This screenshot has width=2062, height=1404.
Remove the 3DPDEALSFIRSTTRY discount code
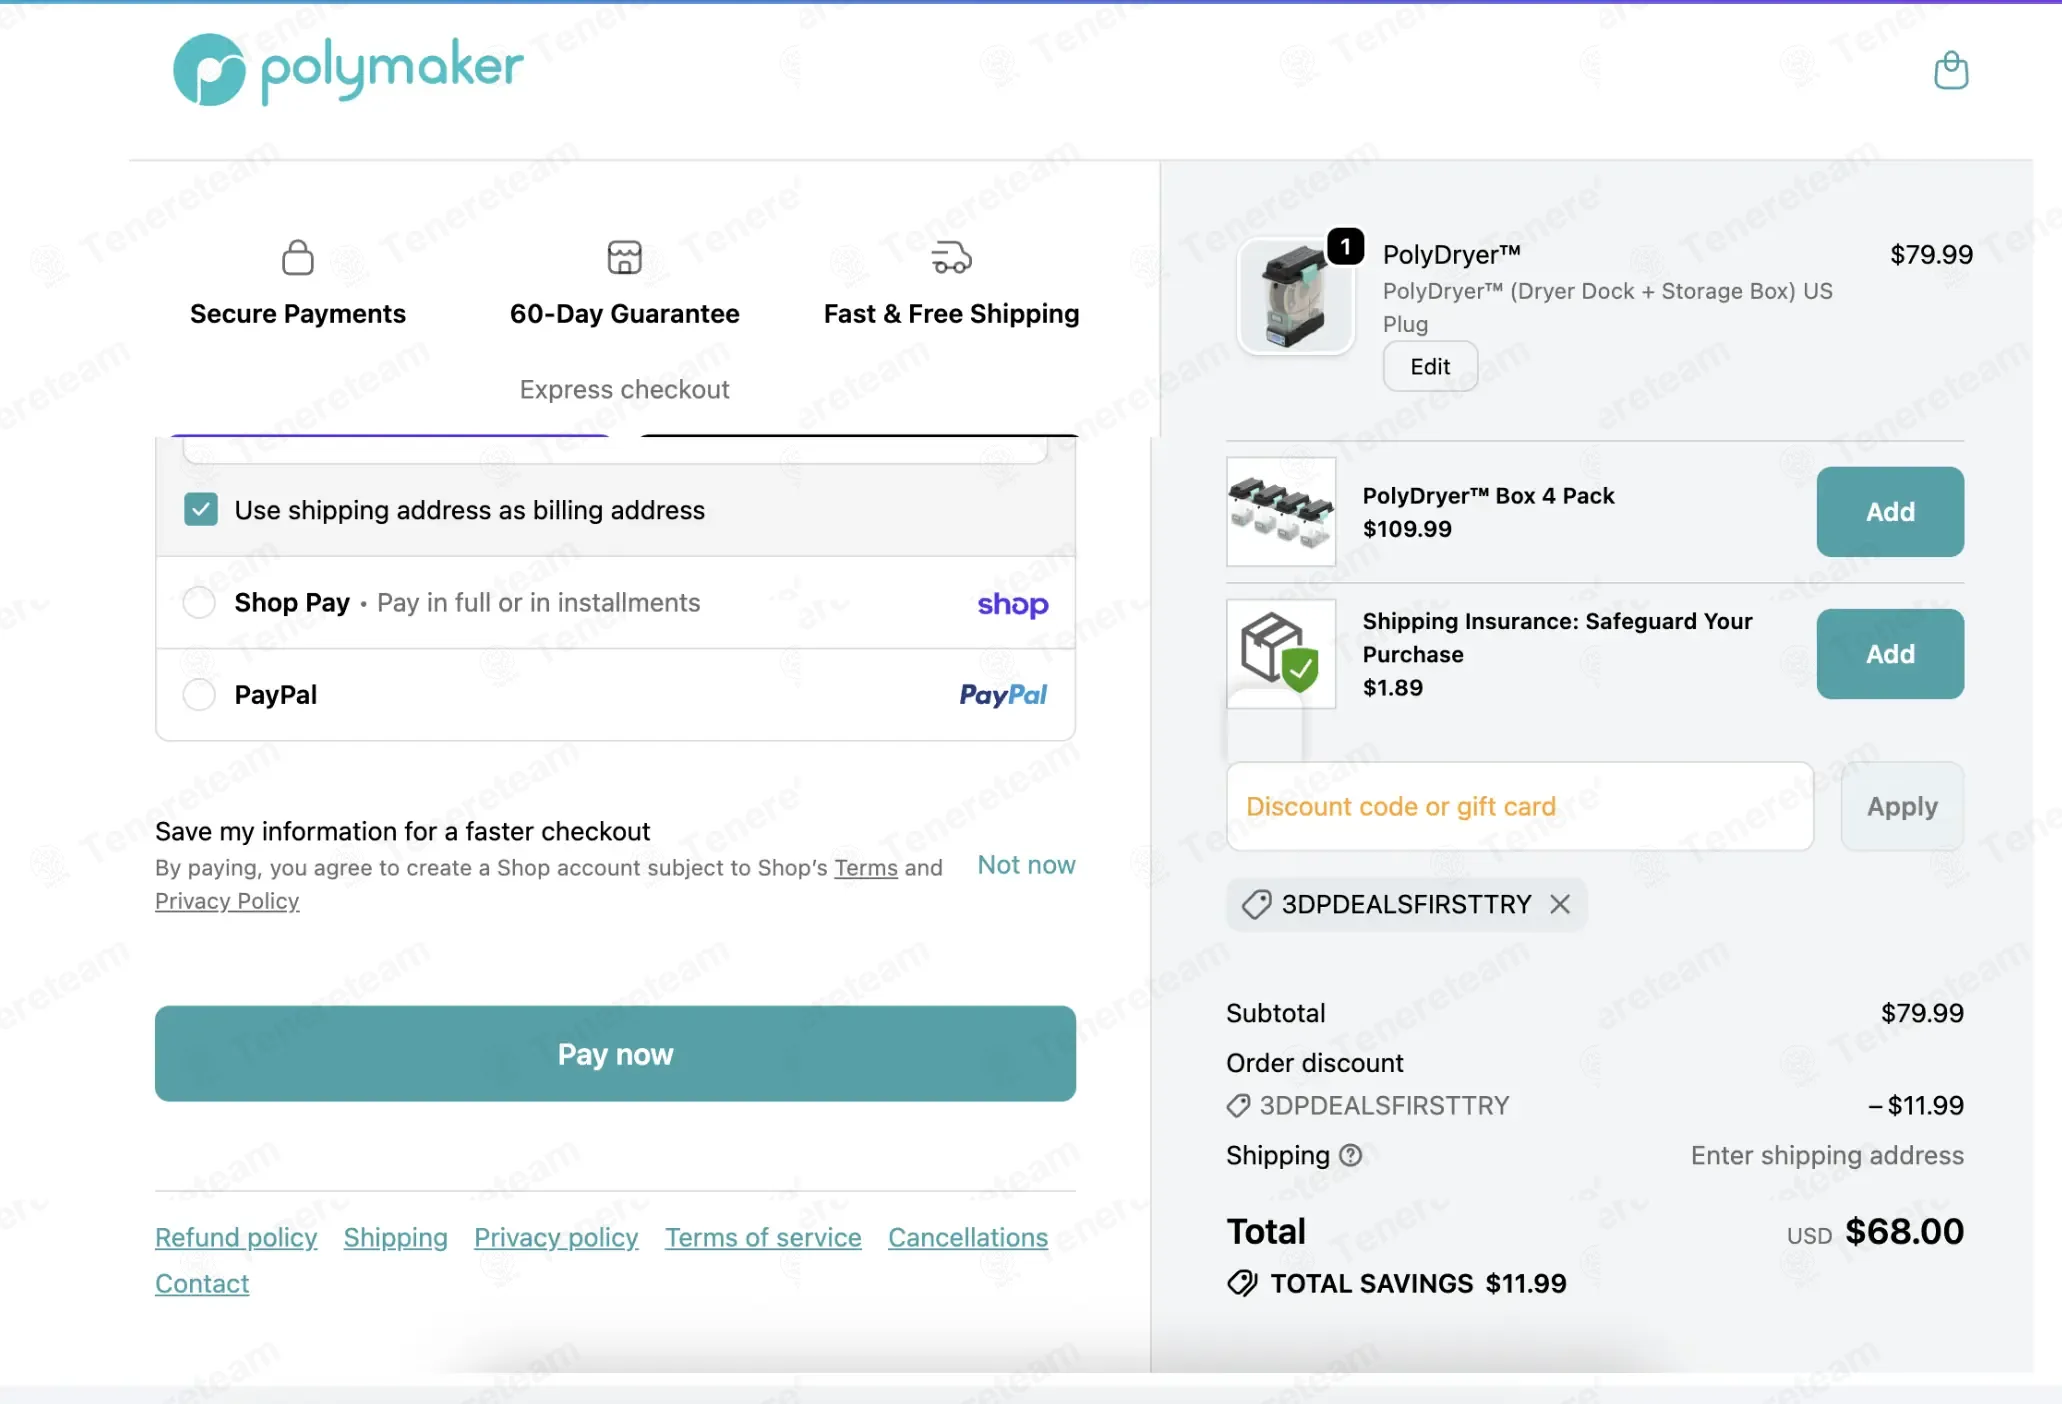(1559, 904)
